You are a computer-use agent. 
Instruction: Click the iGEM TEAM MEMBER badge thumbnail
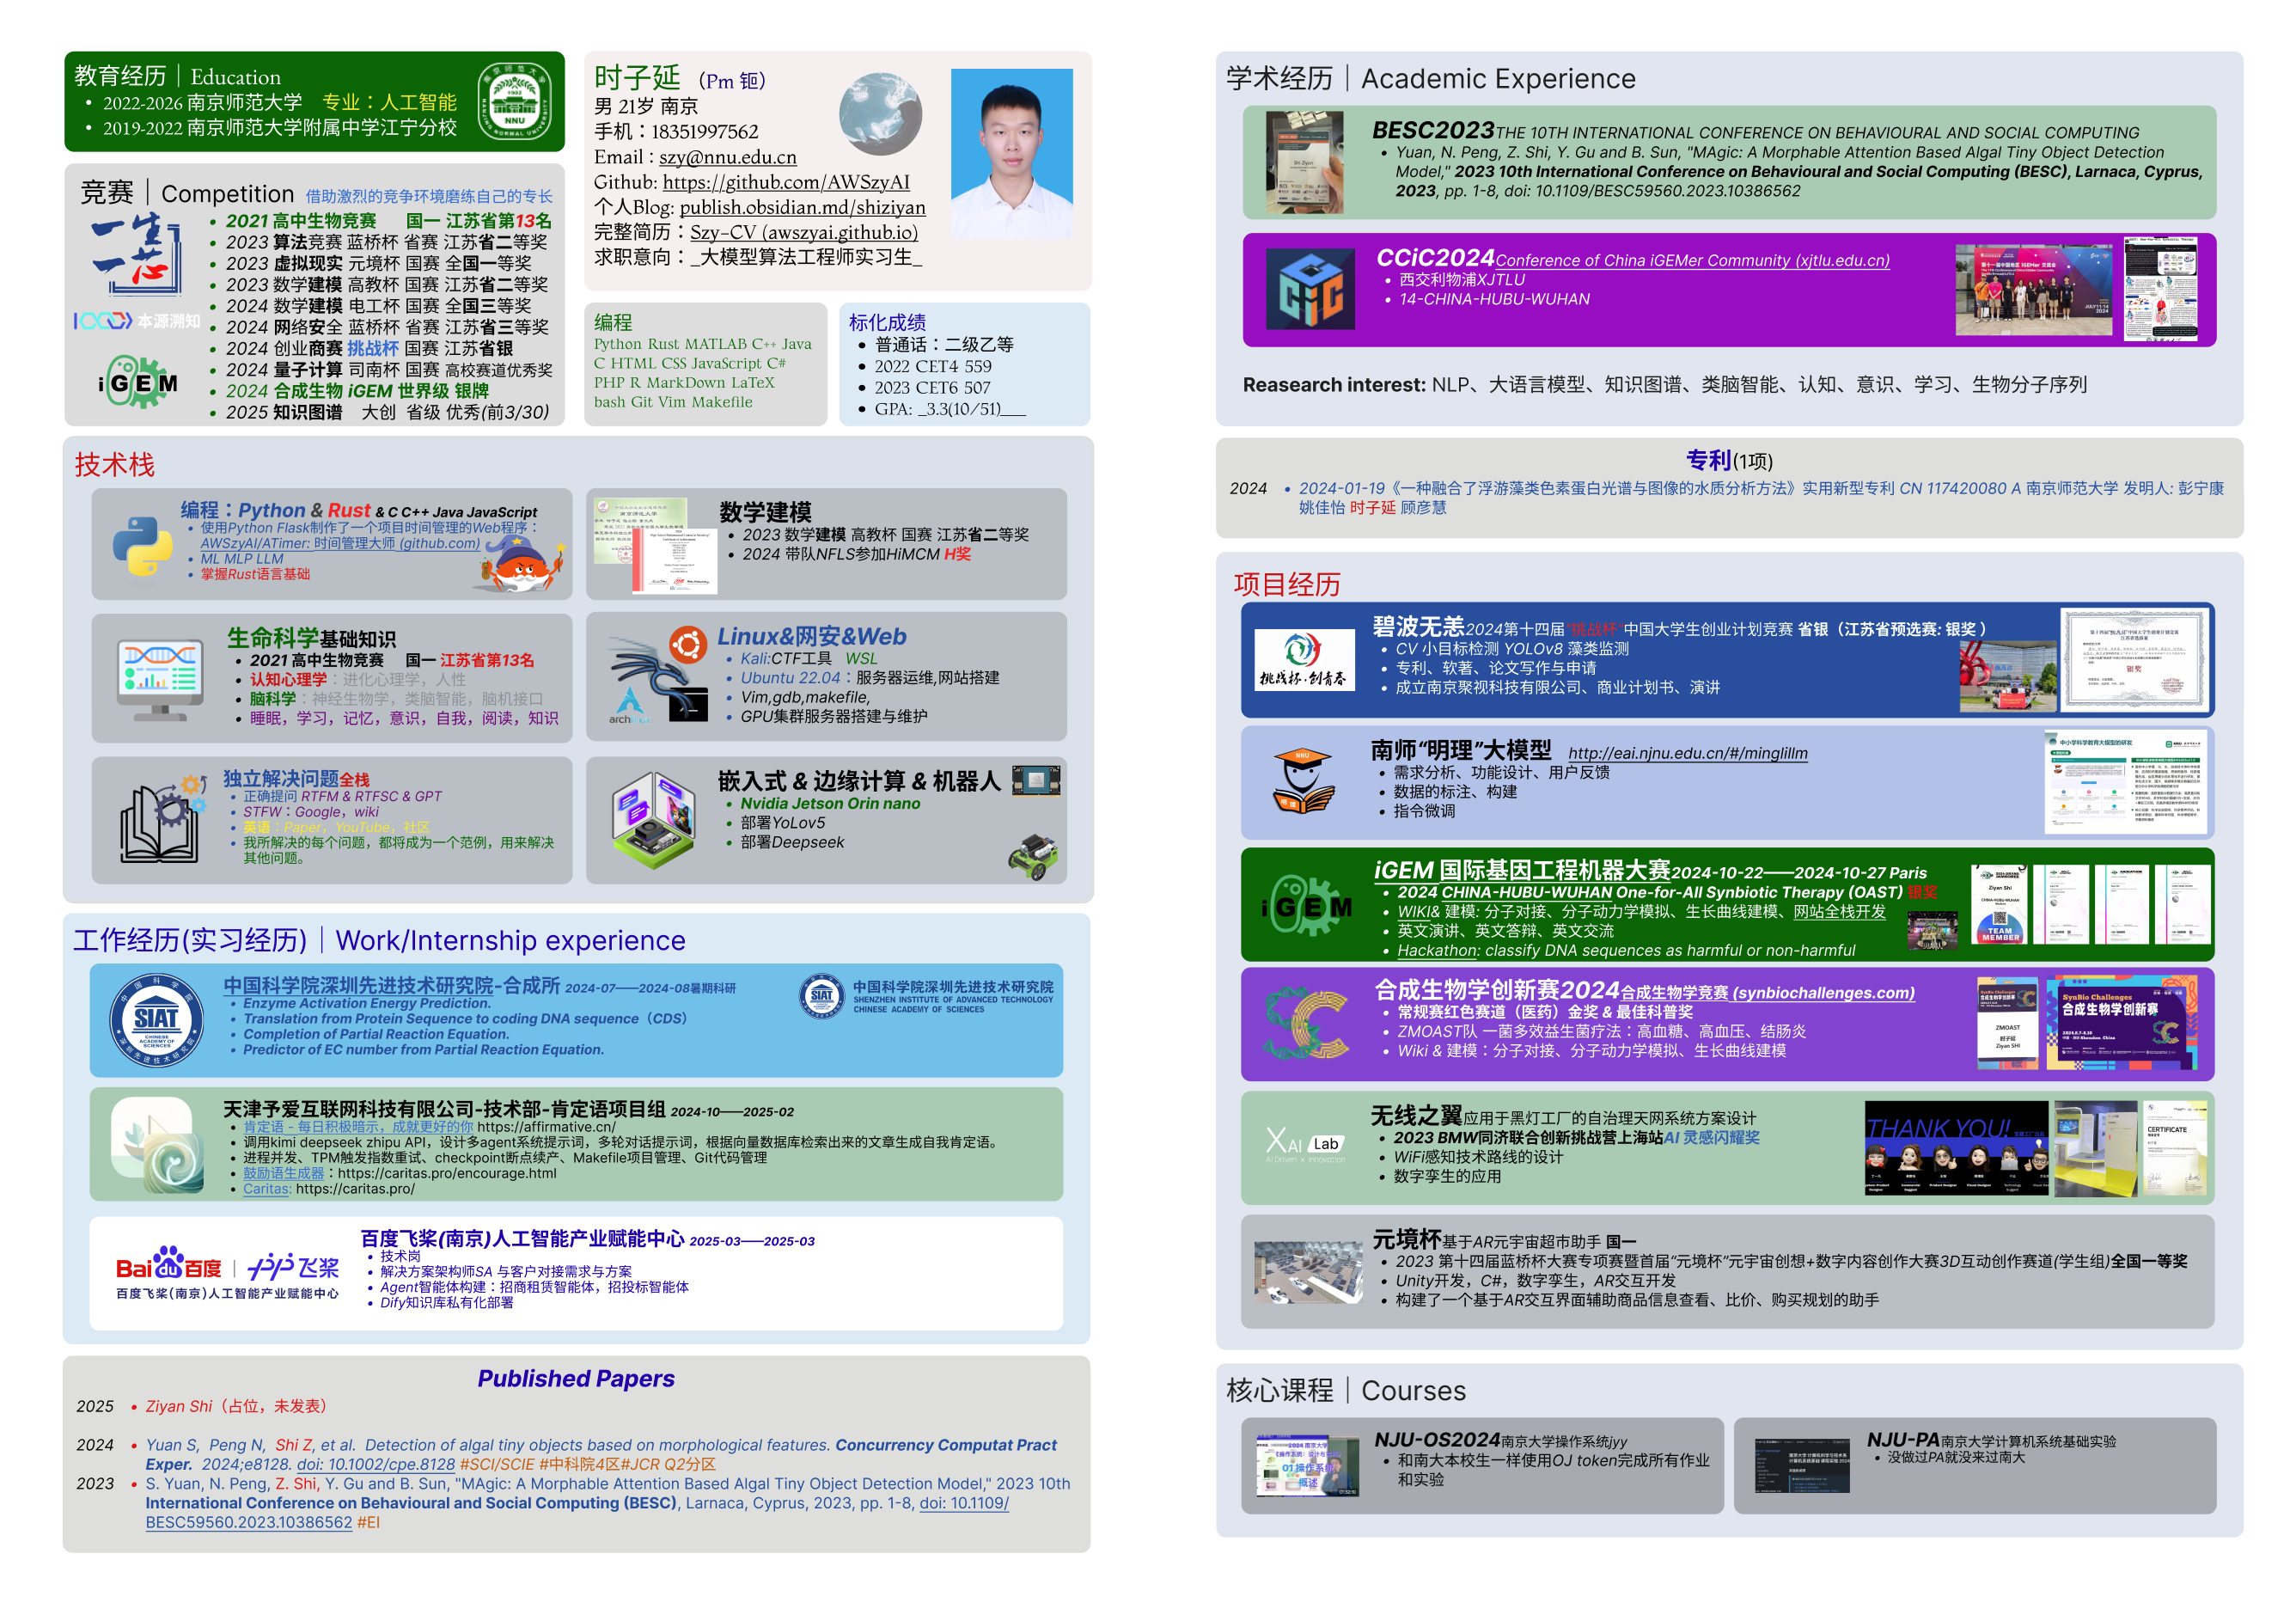click(1999, 905)
